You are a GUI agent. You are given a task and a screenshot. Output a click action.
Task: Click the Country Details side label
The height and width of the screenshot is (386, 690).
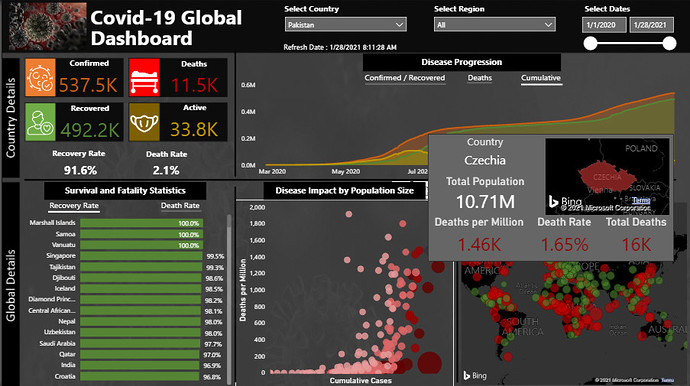[11, 118]
